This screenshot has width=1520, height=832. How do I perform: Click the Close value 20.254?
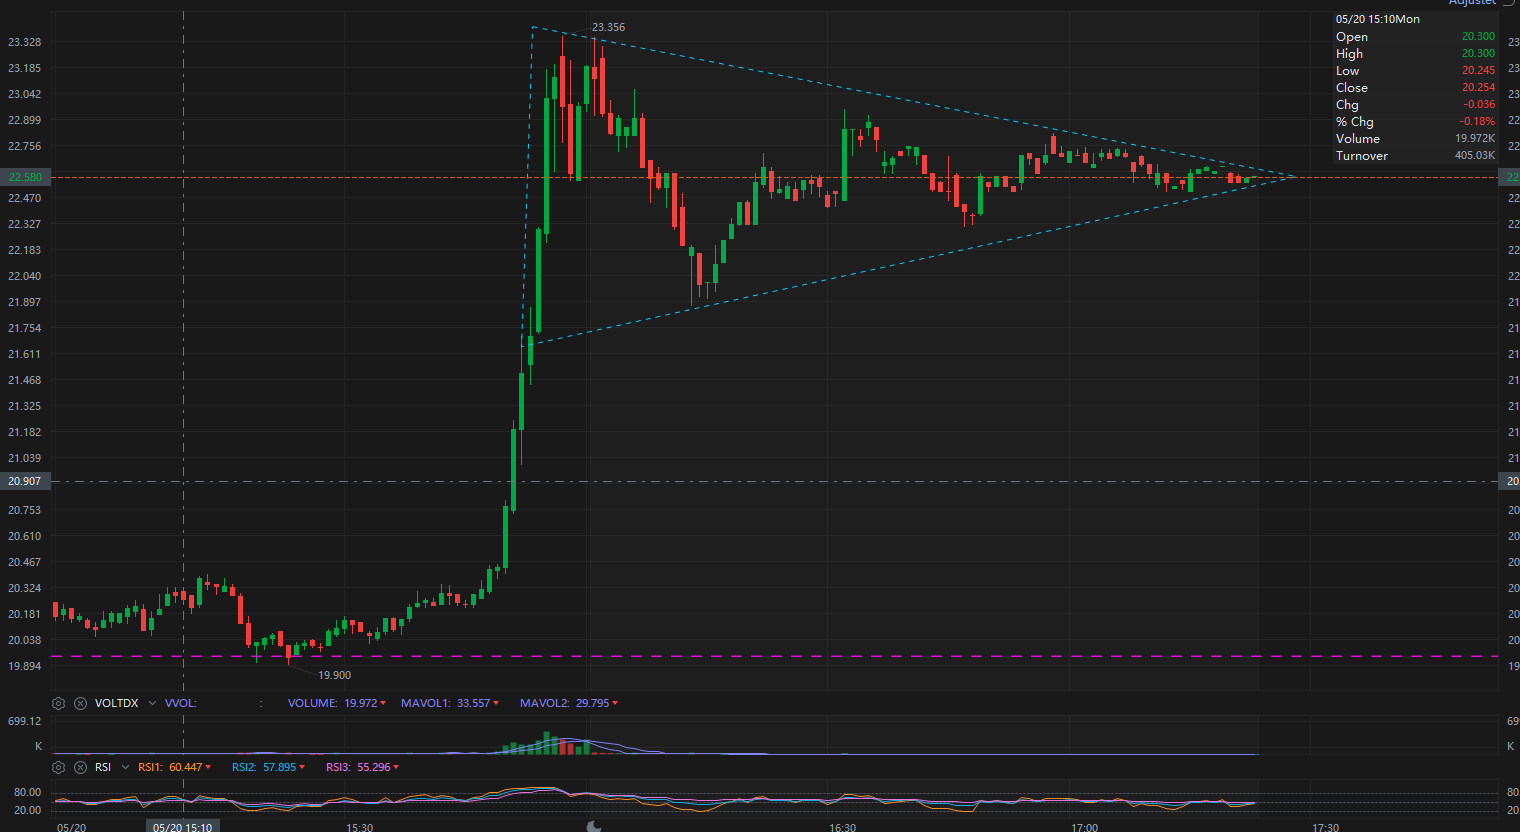coord(1478,87)
